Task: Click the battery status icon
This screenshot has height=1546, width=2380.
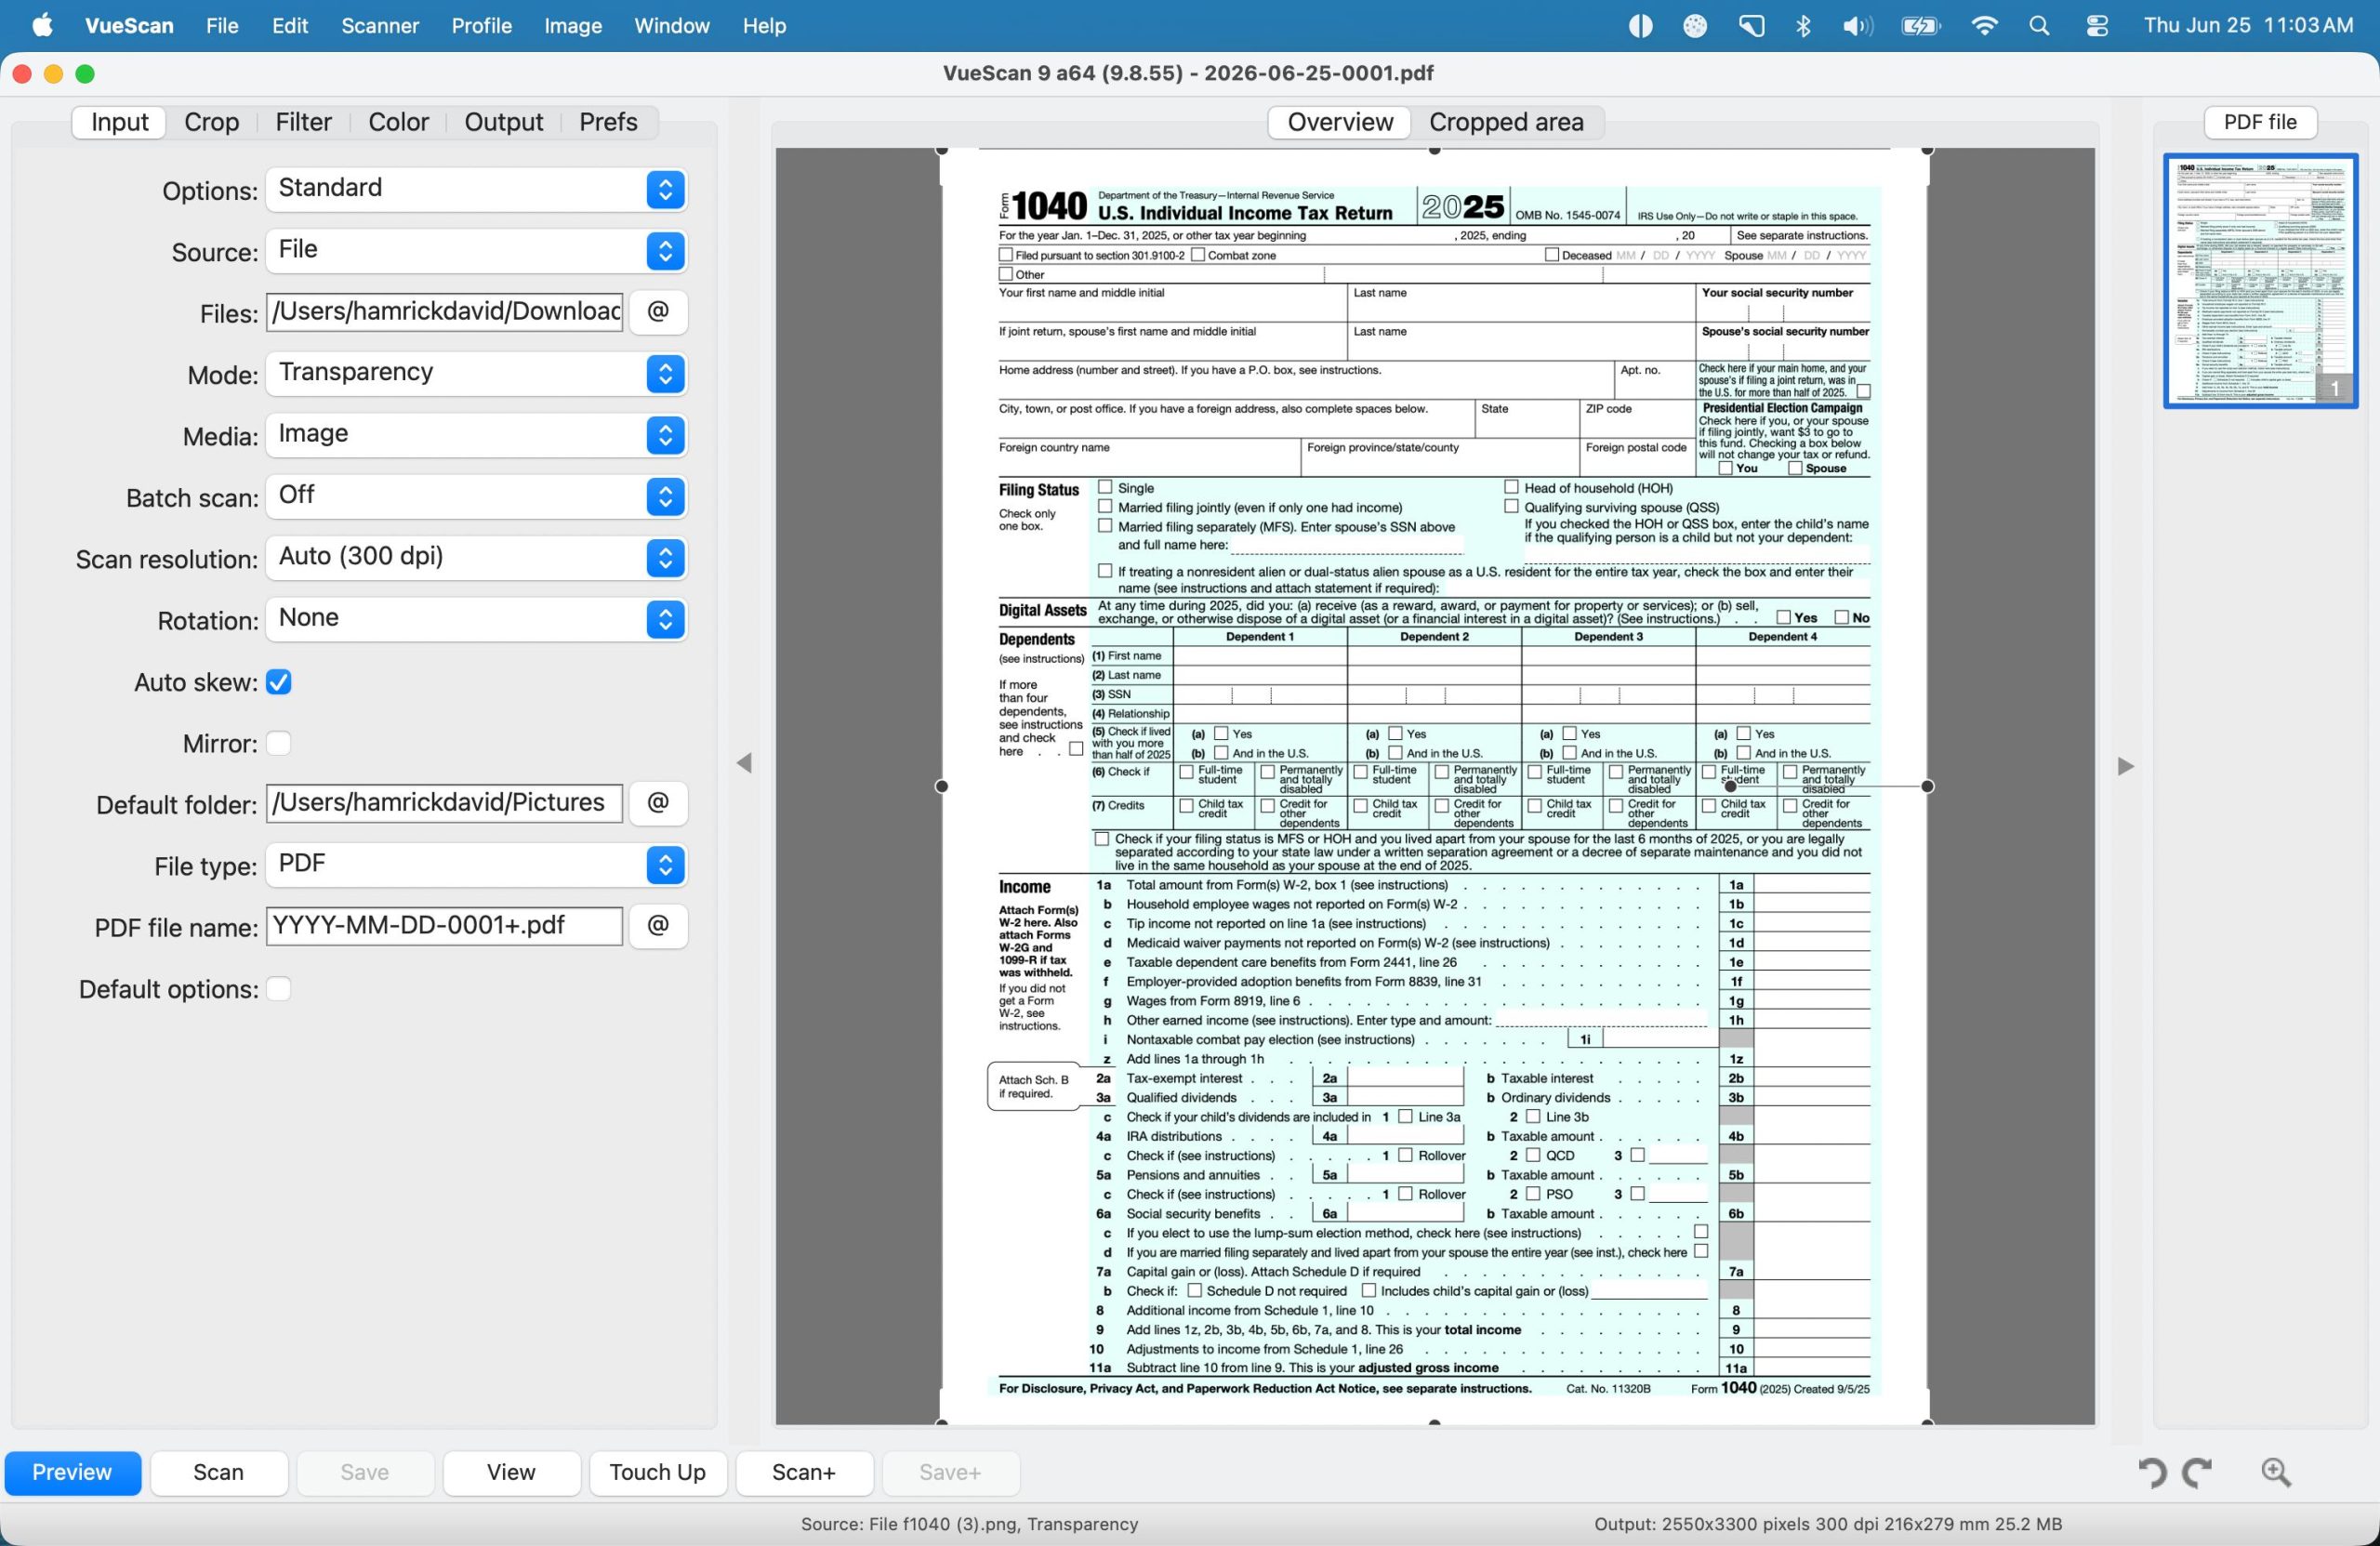Action: tap(1920, 26)
